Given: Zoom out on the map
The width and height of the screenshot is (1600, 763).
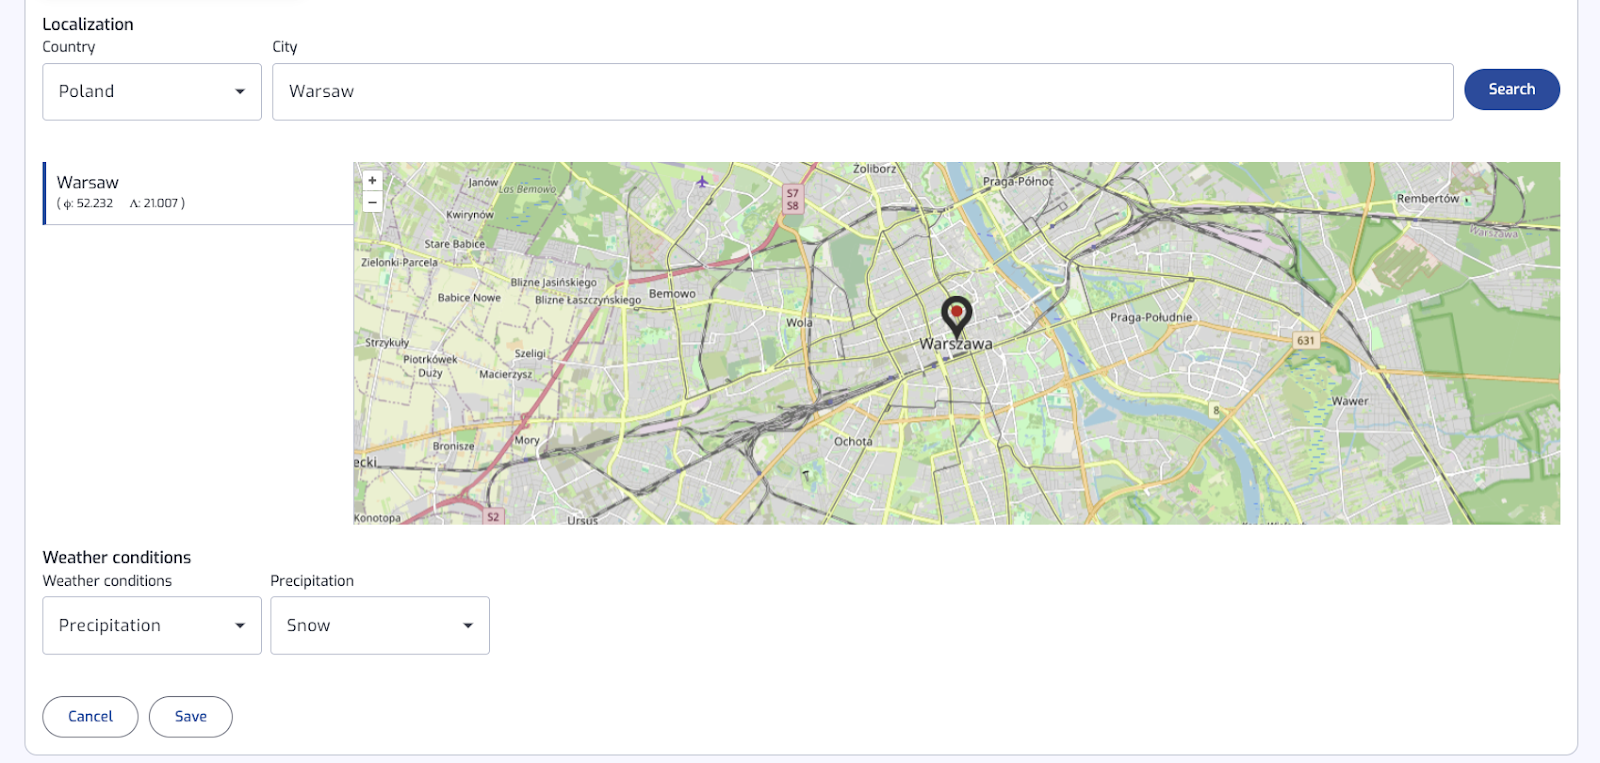Looking at the screenshot, I should (372, 202).
